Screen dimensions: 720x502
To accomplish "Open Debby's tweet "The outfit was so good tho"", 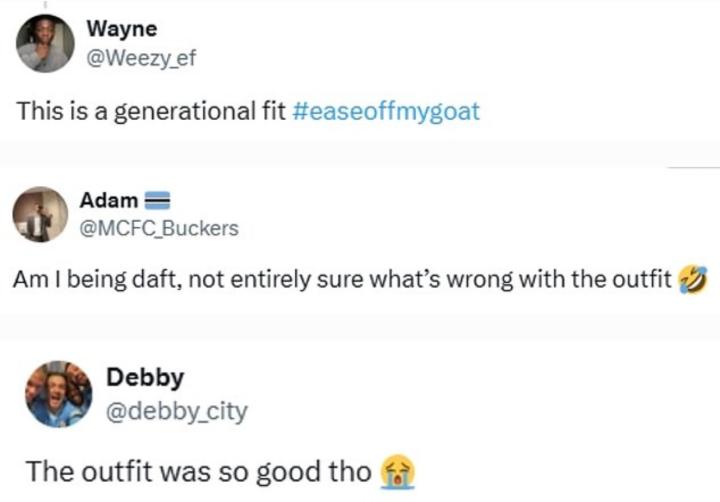I will 198,470.
